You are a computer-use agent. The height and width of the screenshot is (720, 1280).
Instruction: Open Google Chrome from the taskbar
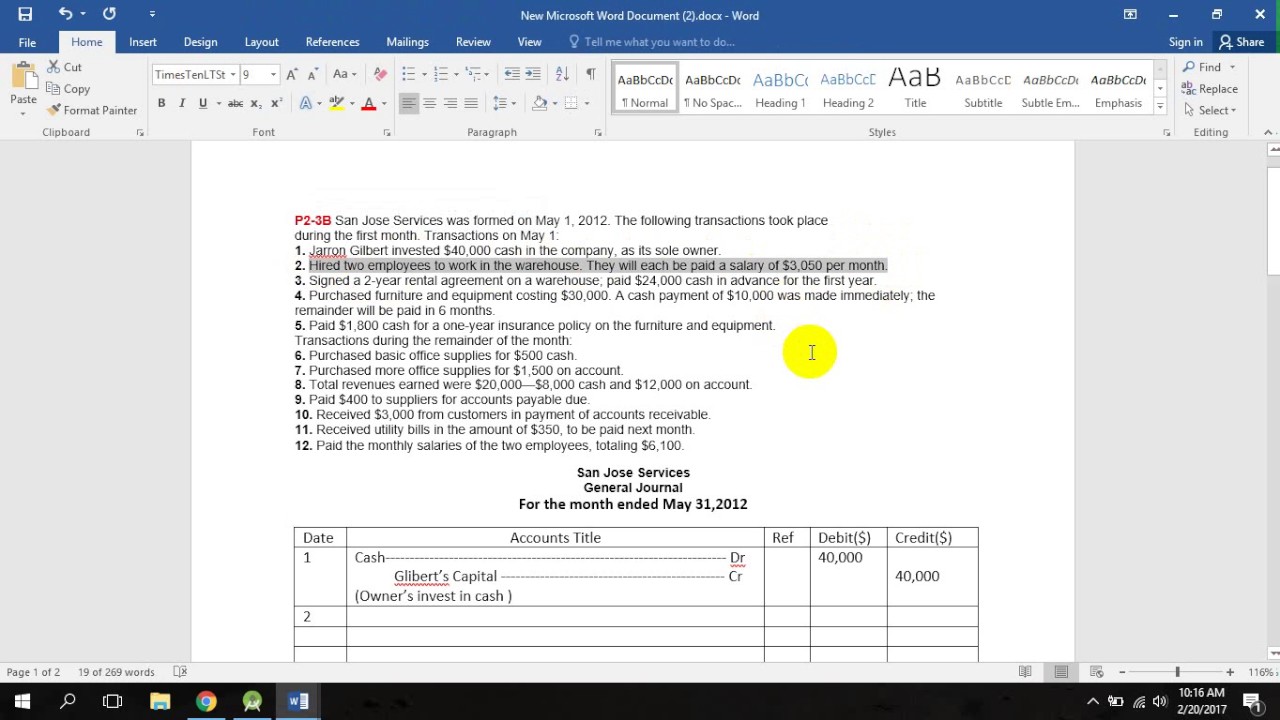coord(206,701)
